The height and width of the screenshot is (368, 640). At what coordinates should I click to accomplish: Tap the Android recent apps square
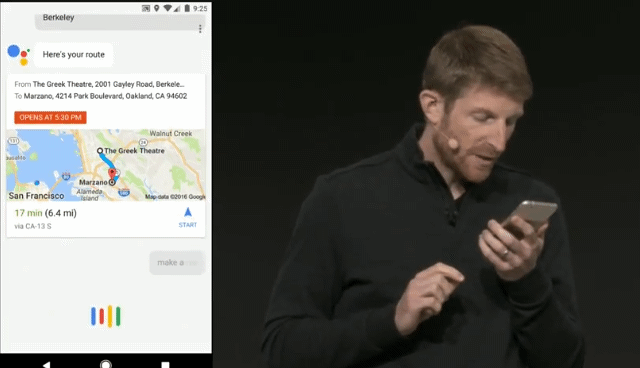tap(165, 365)
